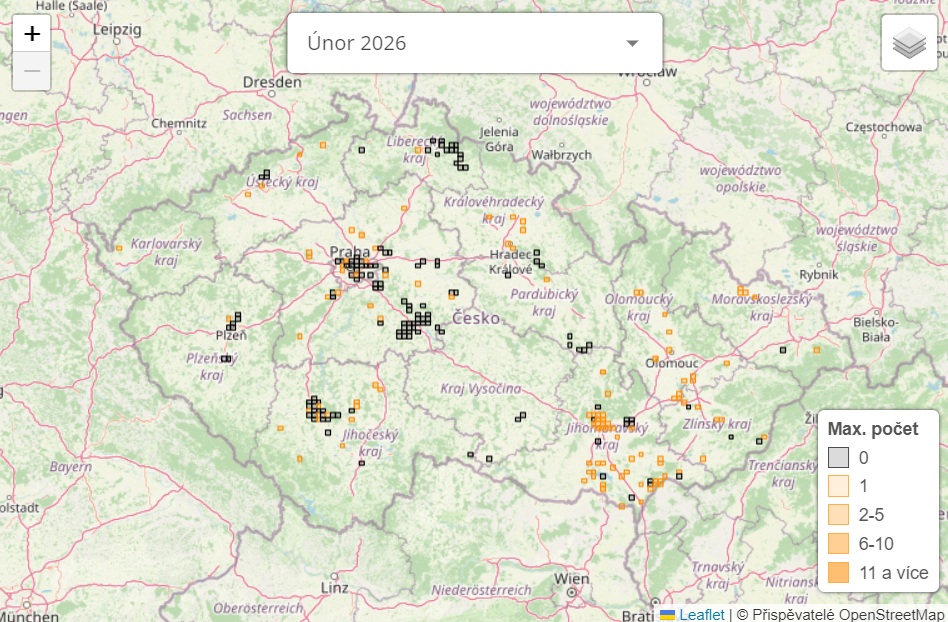
Task: Click the Praha city label
Action: point(348,251)
